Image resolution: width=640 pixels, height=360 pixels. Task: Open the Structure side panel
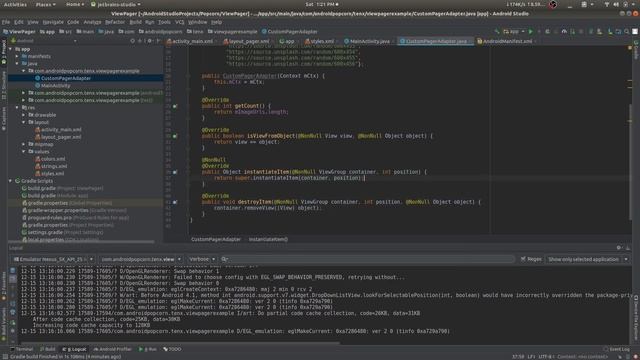[x=4, y=85]
